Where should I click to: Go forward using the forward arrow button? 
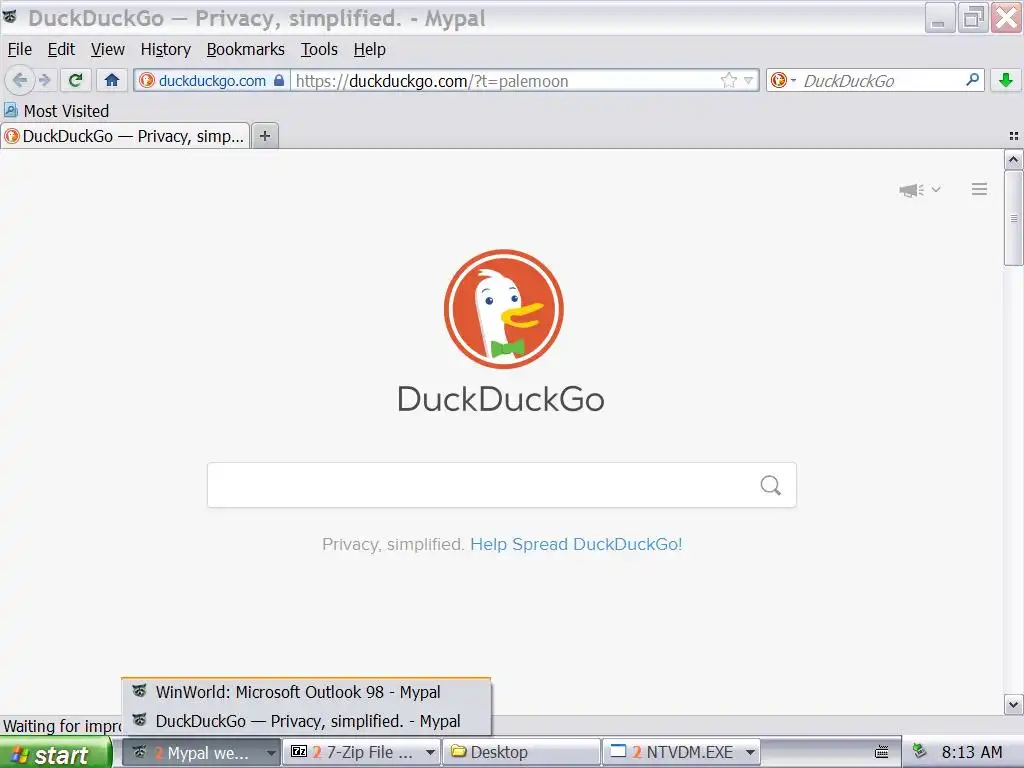44,80
